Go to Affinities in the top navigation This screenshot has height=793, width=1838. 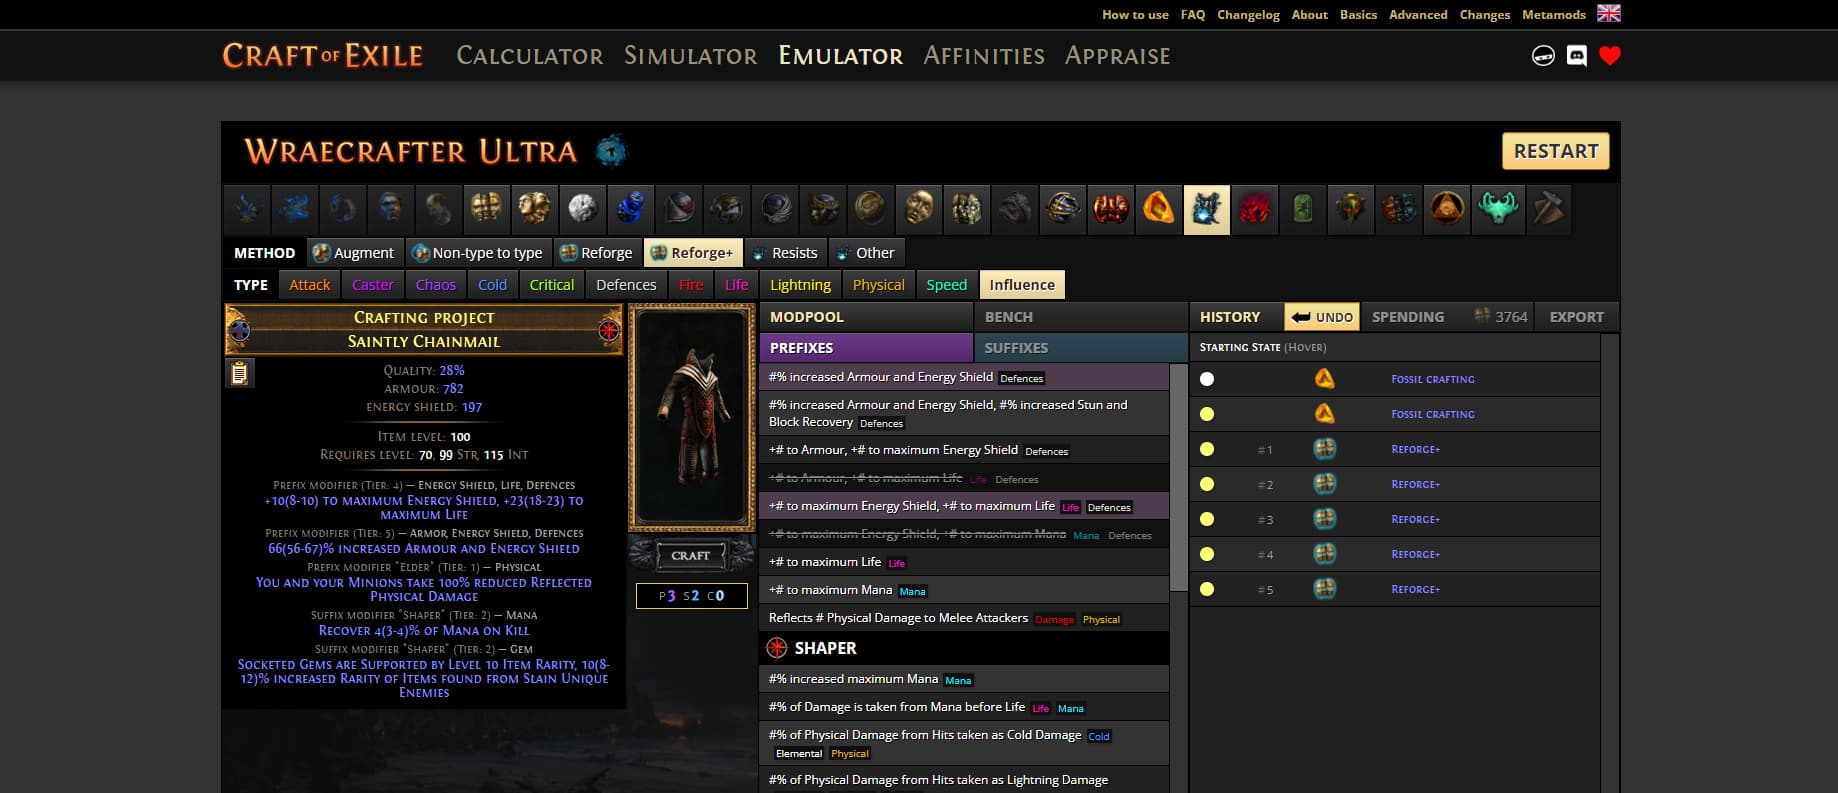click(x=984, y=56)
